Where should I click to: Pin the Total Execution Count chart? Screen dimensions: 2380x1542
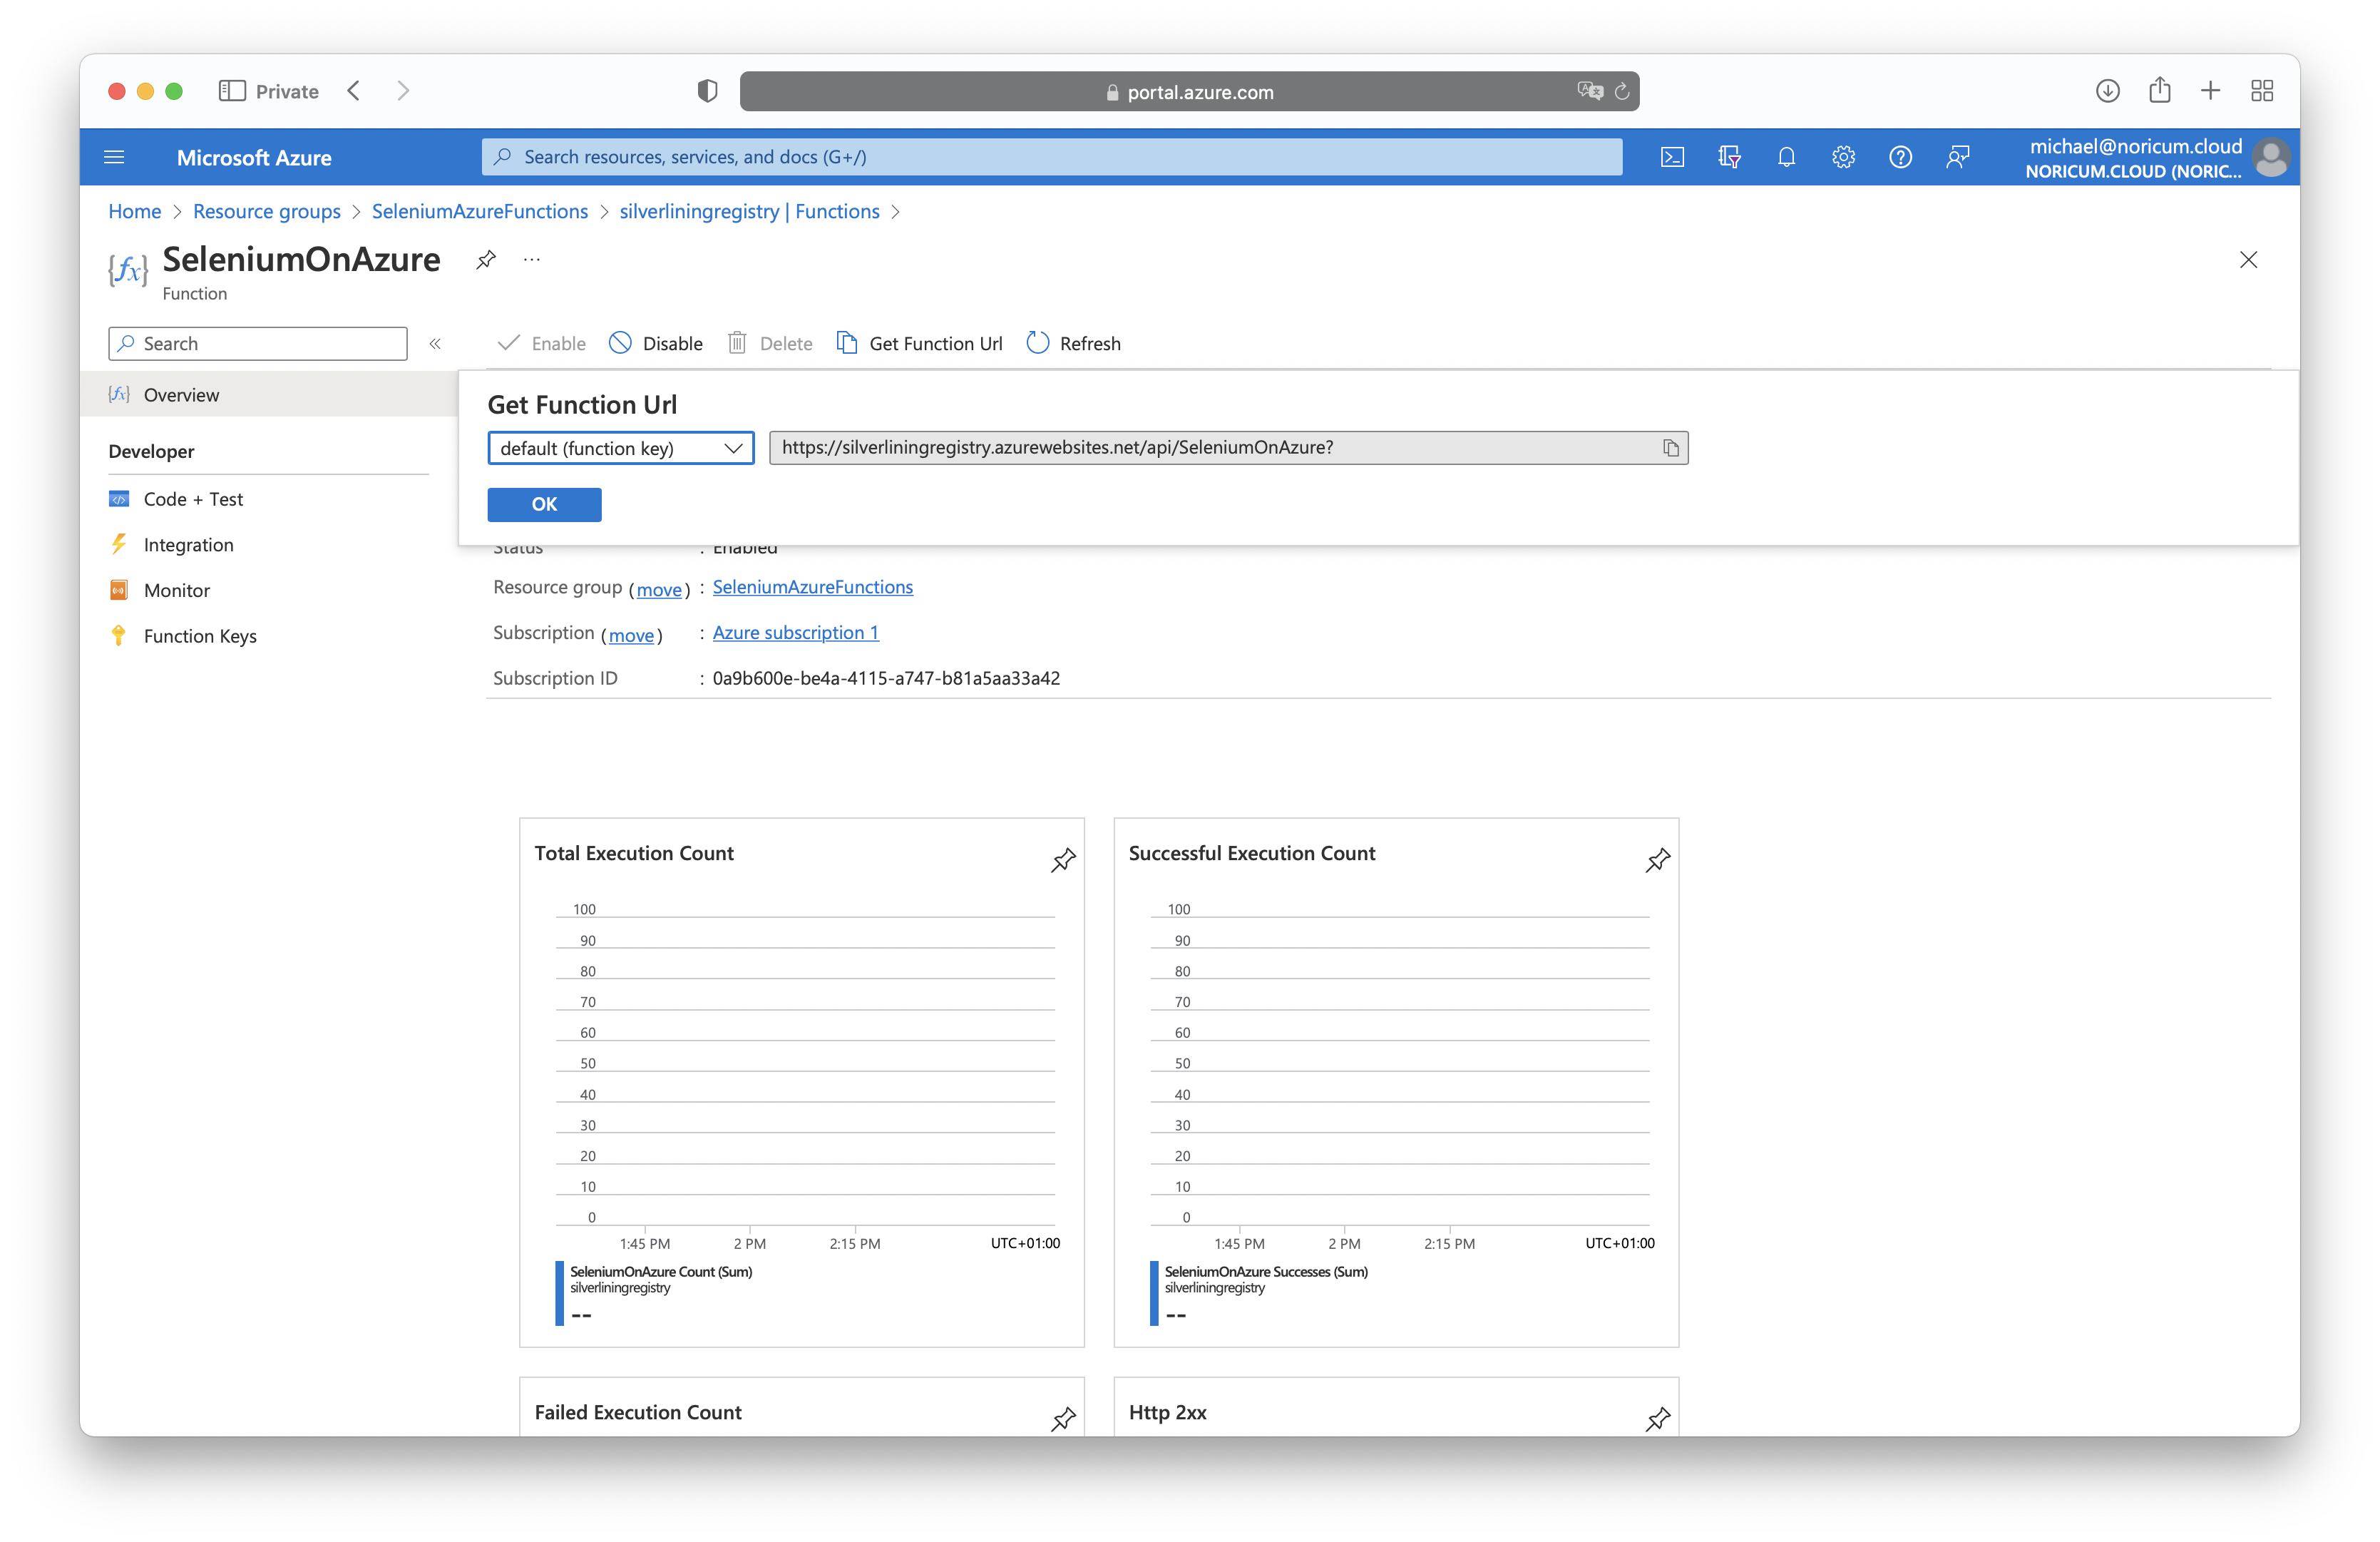1063,860
